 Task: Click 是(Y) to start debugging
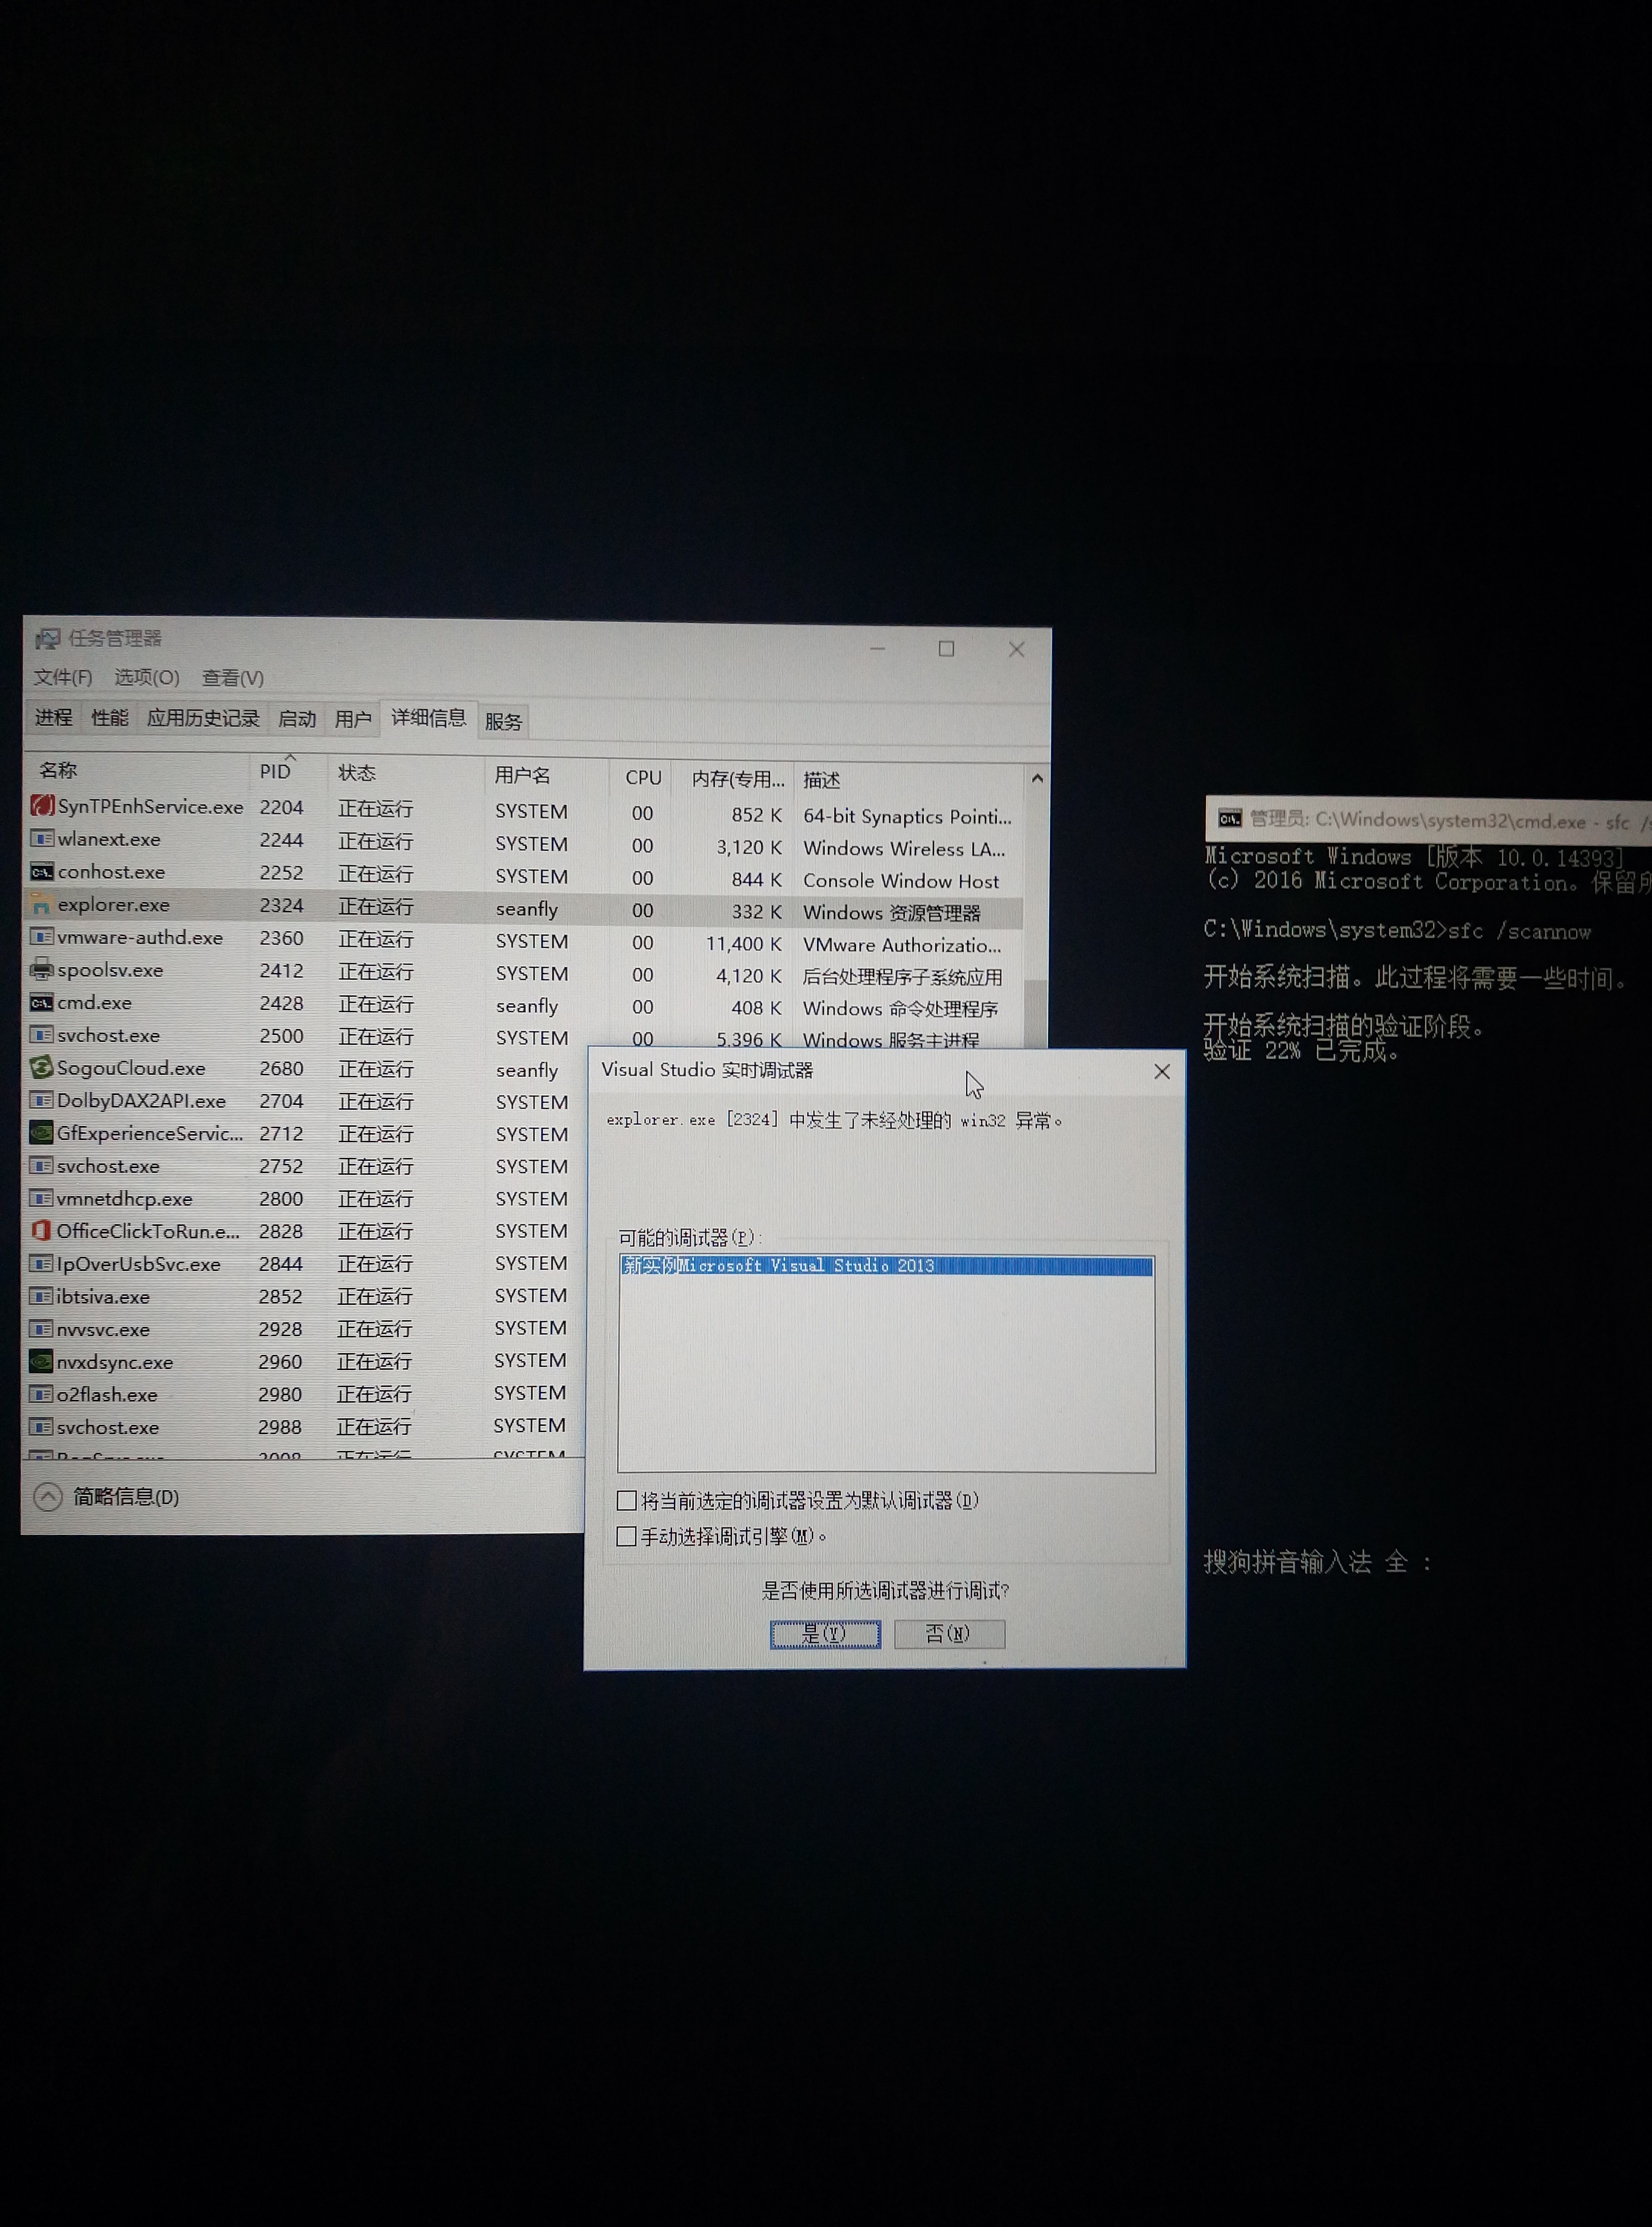pyautogui.click(x=825, y=1633)
